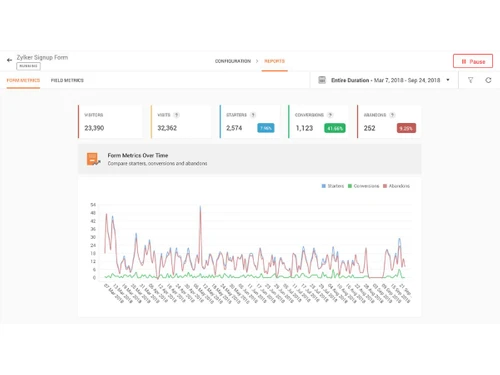The height and width of the screenshot is (375, 500).
Task: Refresh the report with reload icon
Action: coord(488,80)
